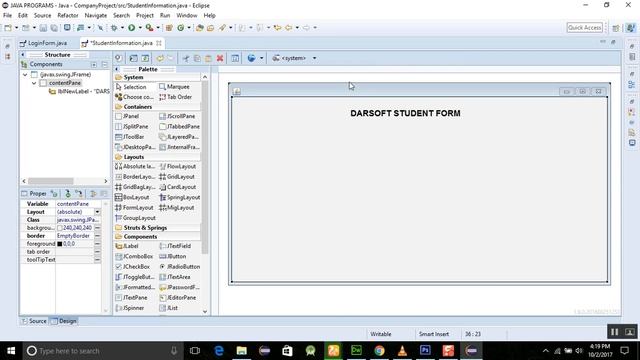Open the Navigate menu
The height and width of the screenshot is (360, 640).
click(96, 16)
